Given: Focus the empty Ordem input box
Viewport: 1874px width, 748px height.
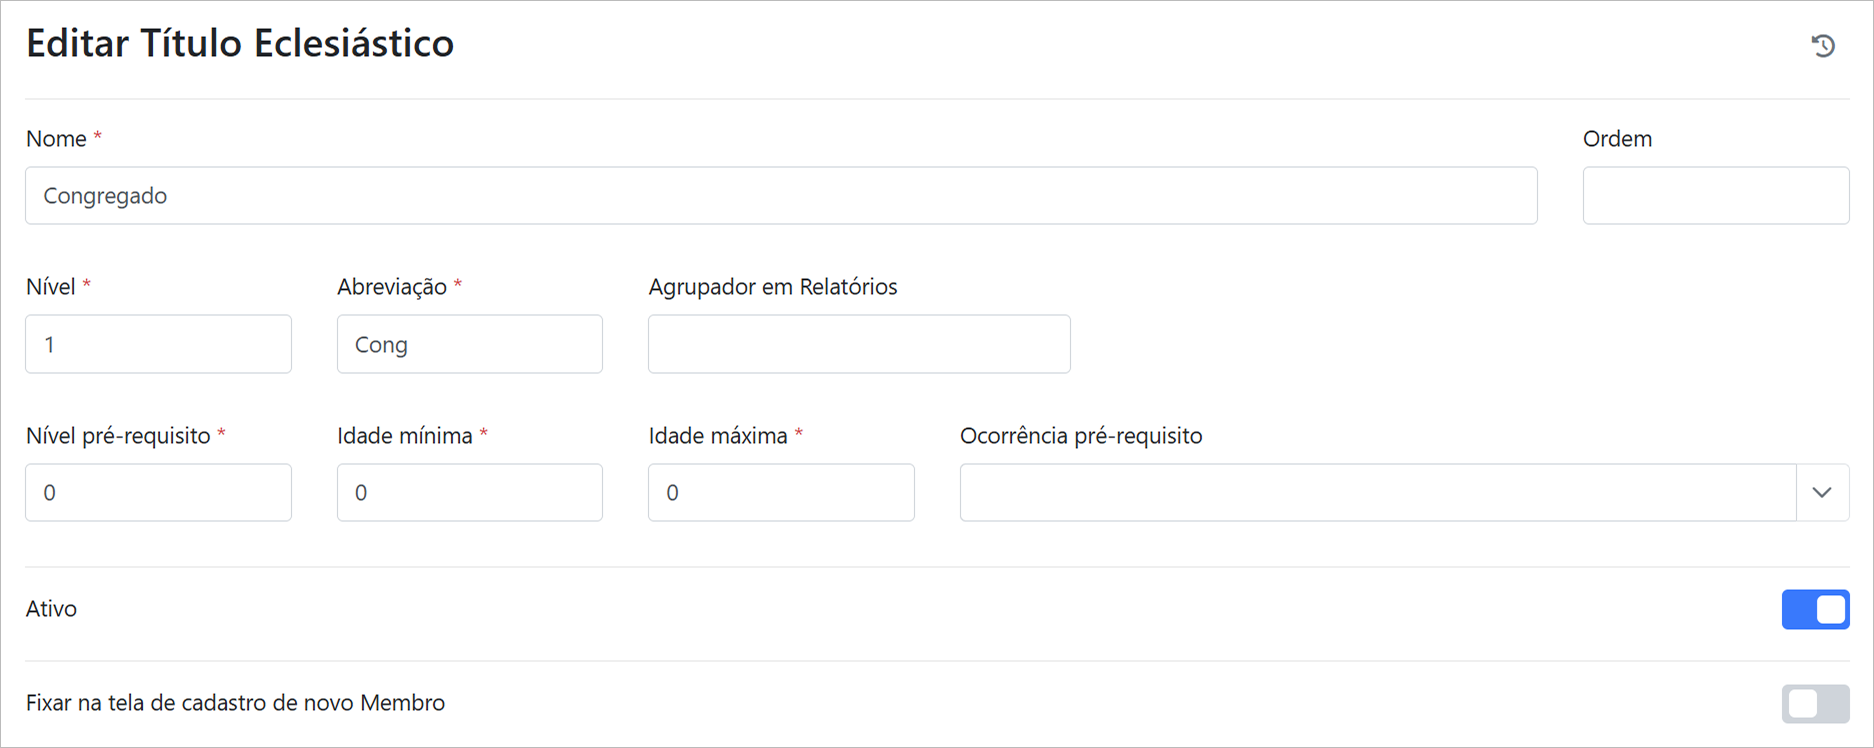Looking at the screenshot, I should point(1715,196).
